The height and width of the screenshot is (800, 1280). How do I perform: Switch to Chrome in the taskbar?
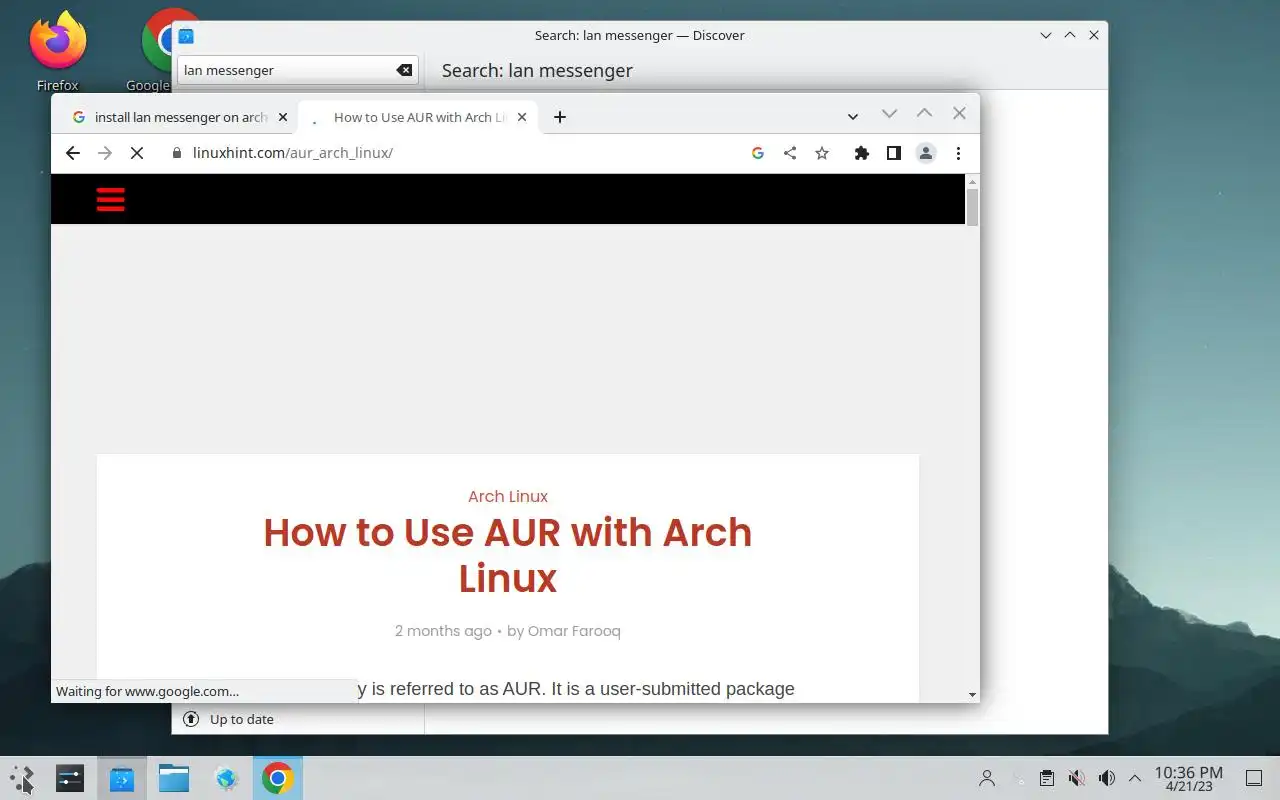[278, 778]
